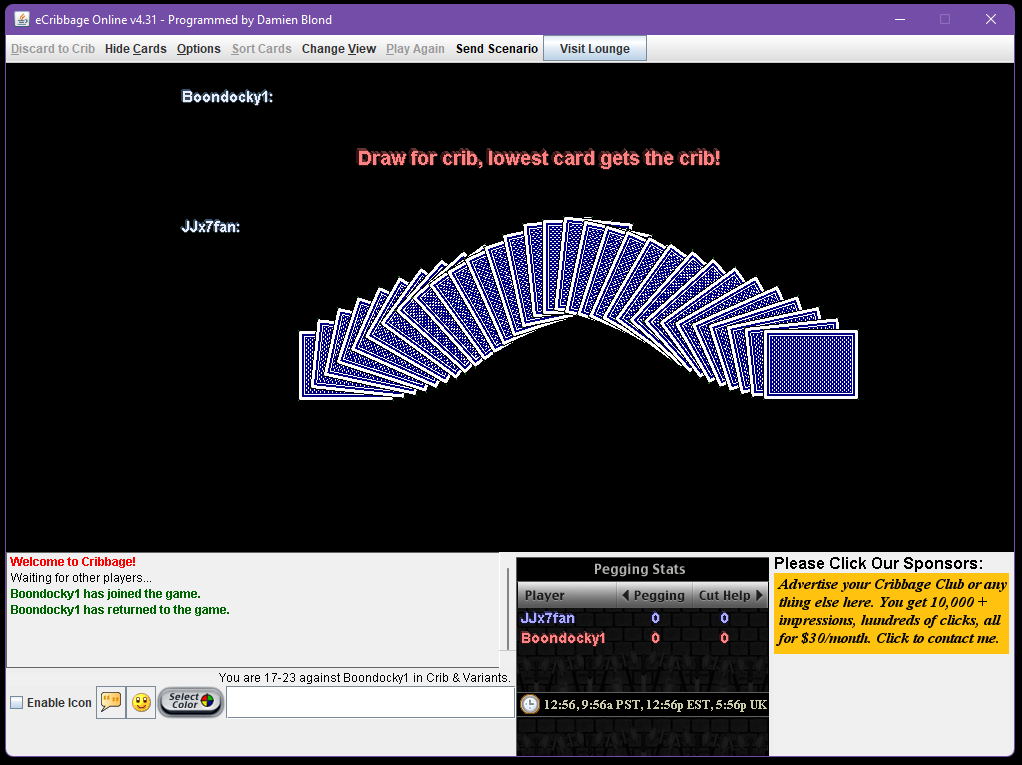
Task: Open the Options menu
Action: (198, 49)
